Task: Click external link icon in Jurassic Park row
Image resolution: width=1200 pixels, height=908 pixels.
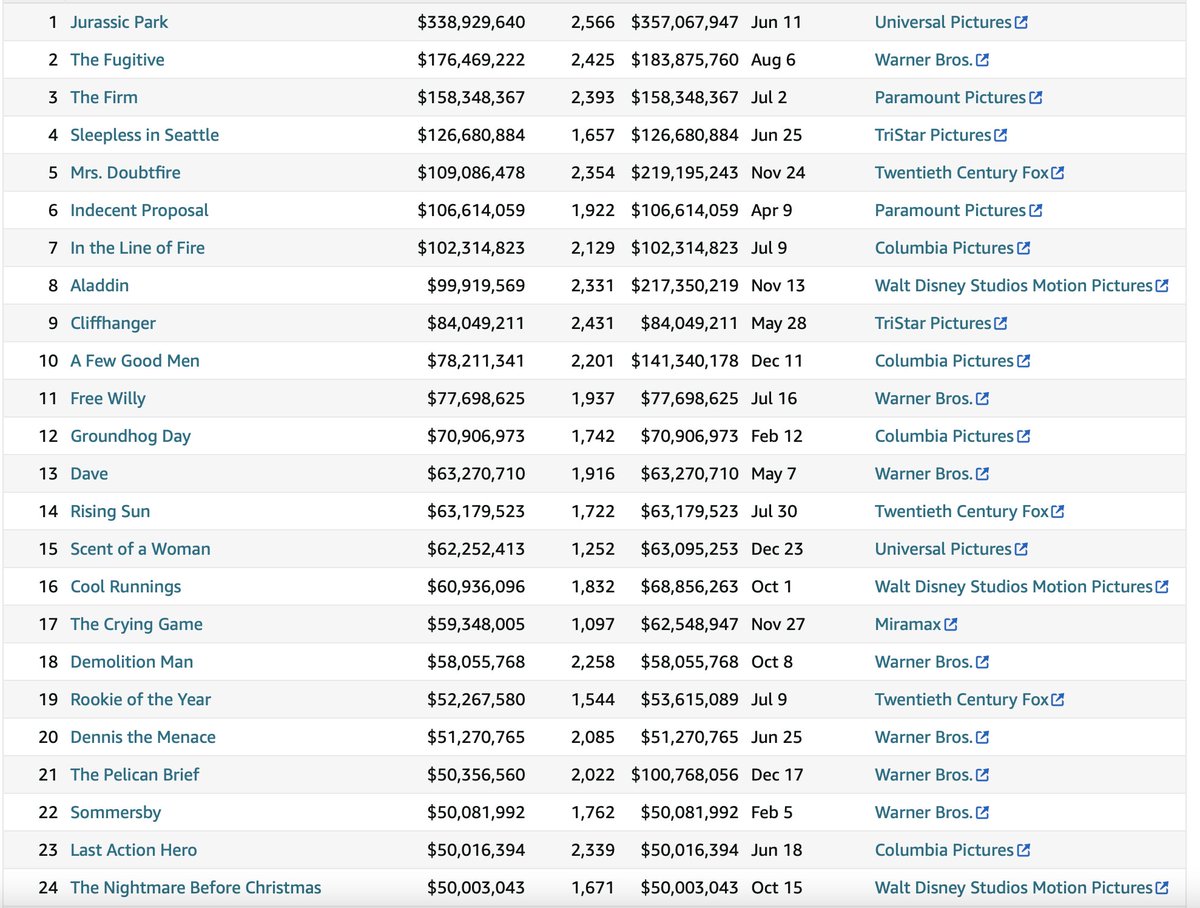Action: tap(1021, 22)
